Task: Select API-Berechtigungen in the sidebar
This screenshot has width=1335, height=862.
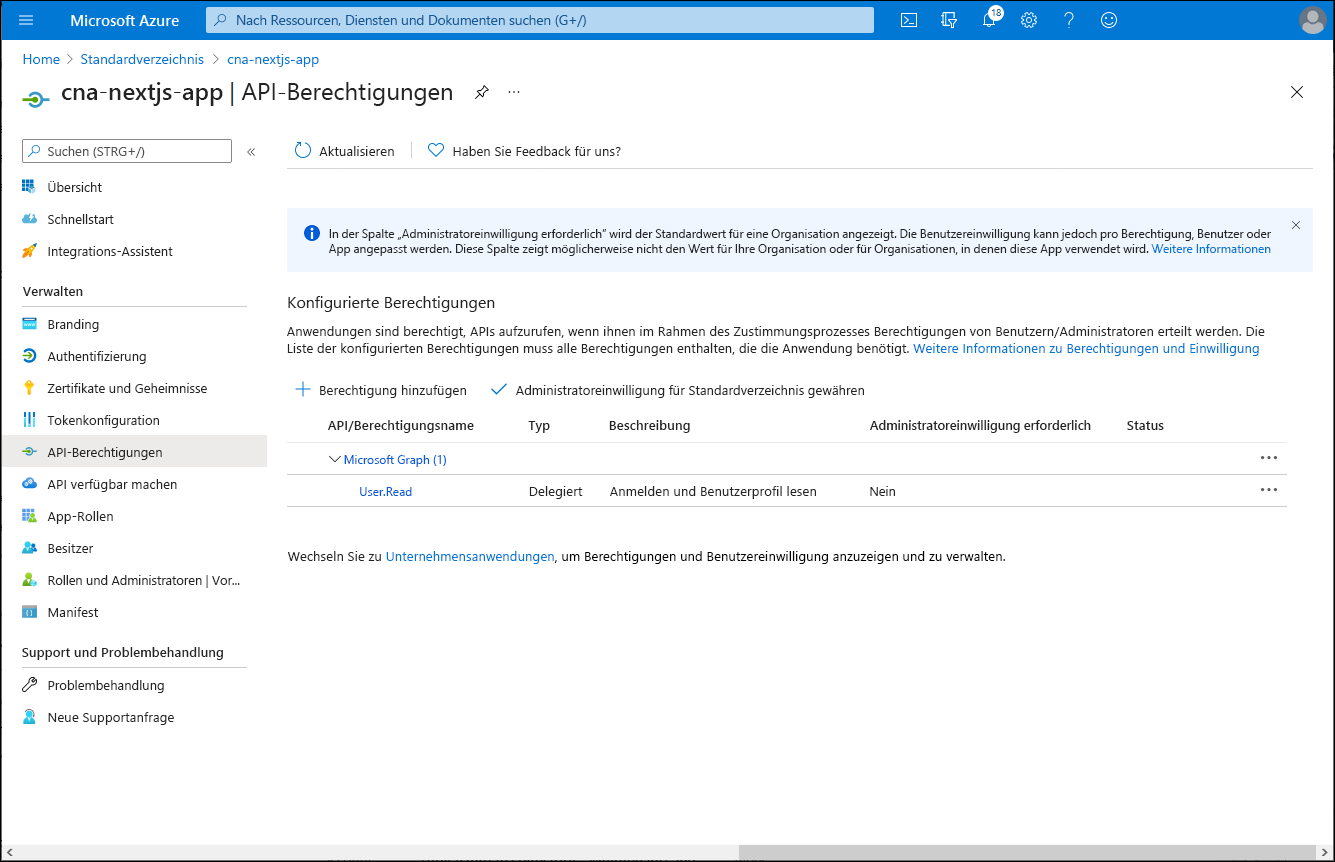Action: coord(134,452)
